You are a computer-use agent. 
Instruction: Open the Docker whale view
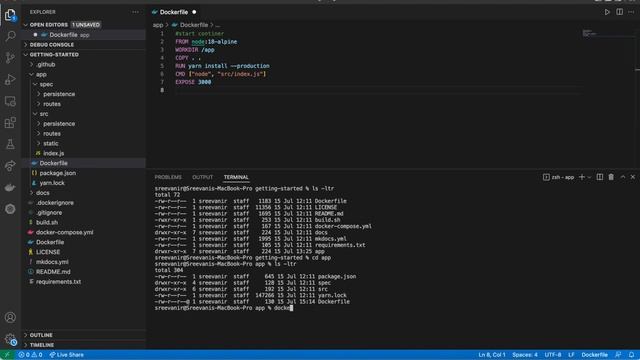click(x=10, y=187)
